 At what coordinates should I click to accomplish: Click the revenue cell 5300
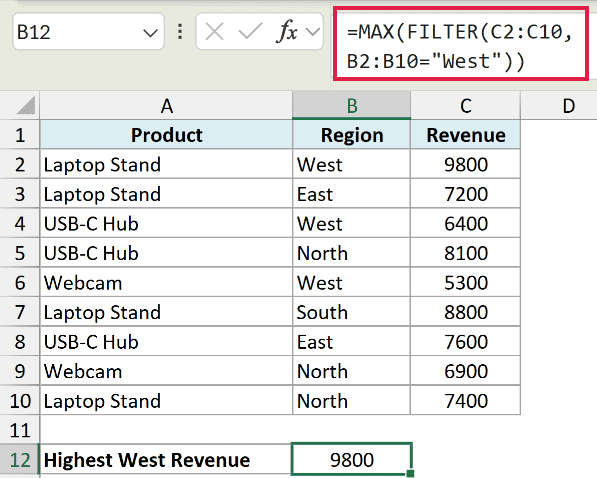tap(465, 282)
